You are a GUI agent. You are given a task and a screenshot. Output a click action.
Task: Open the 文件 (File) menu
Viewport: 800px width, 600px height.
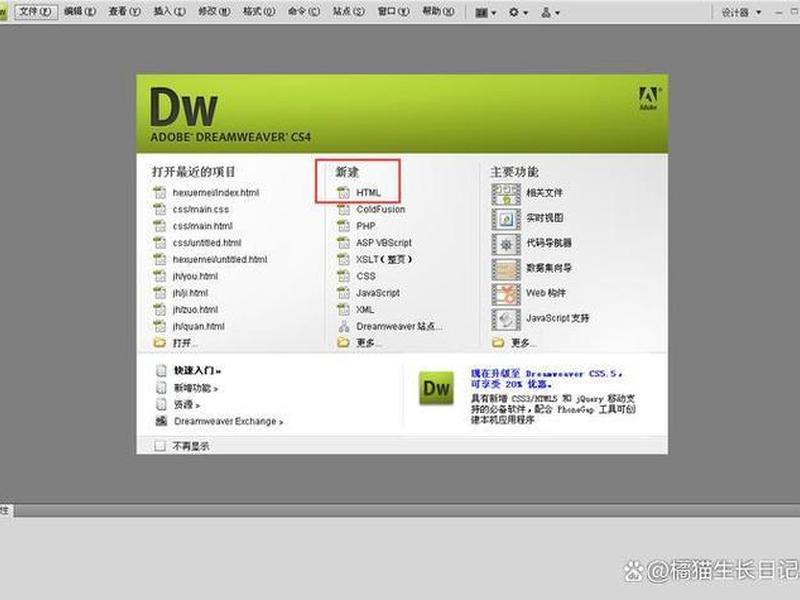(36, 11)
